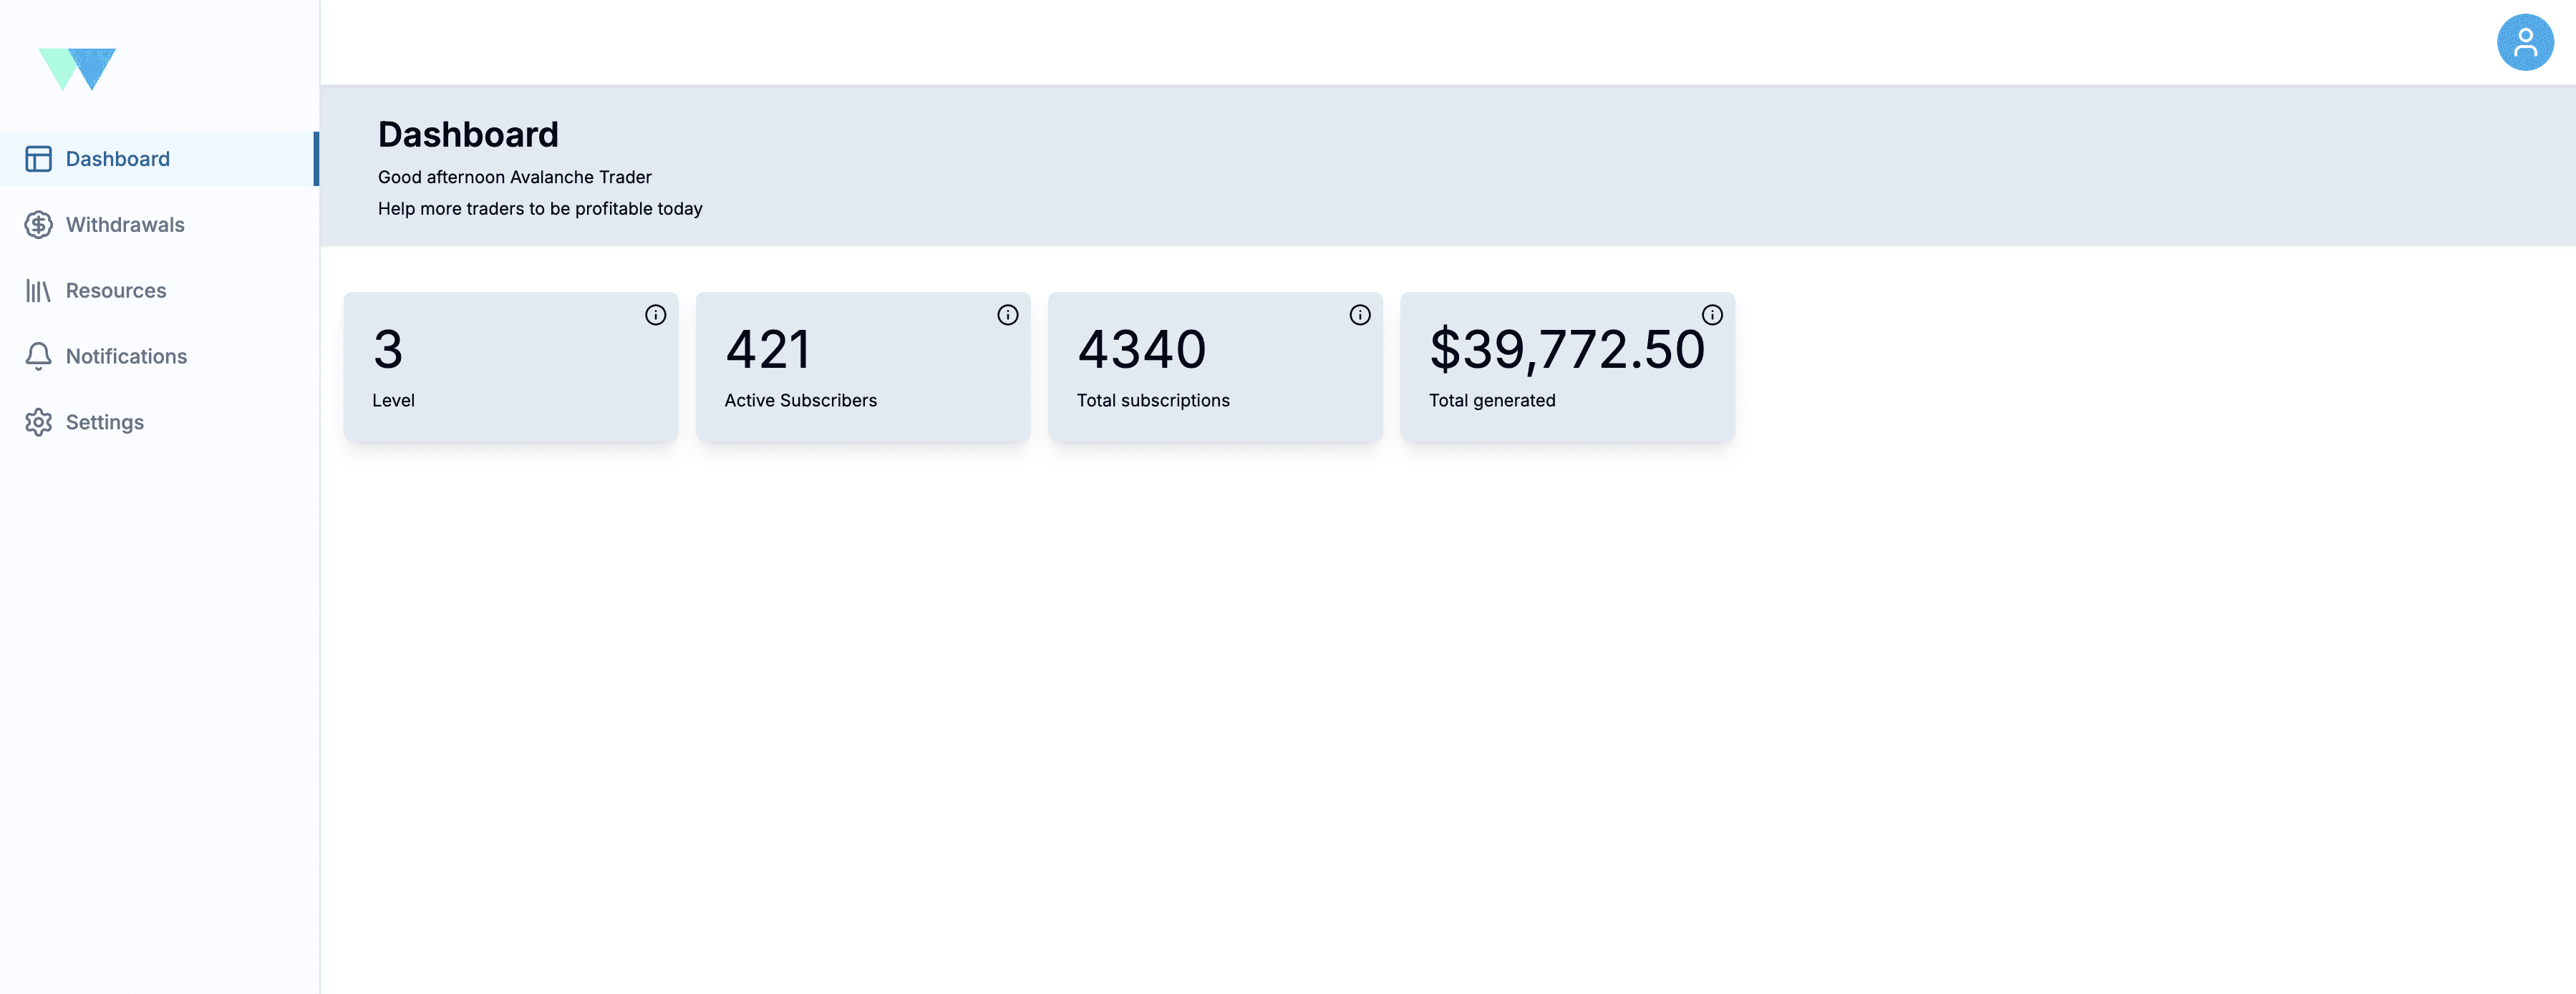2576x994 pixels.
Task: Click the info icon on Total subscriptions card
Action: pyautogui.click(x=1360, y=315)
